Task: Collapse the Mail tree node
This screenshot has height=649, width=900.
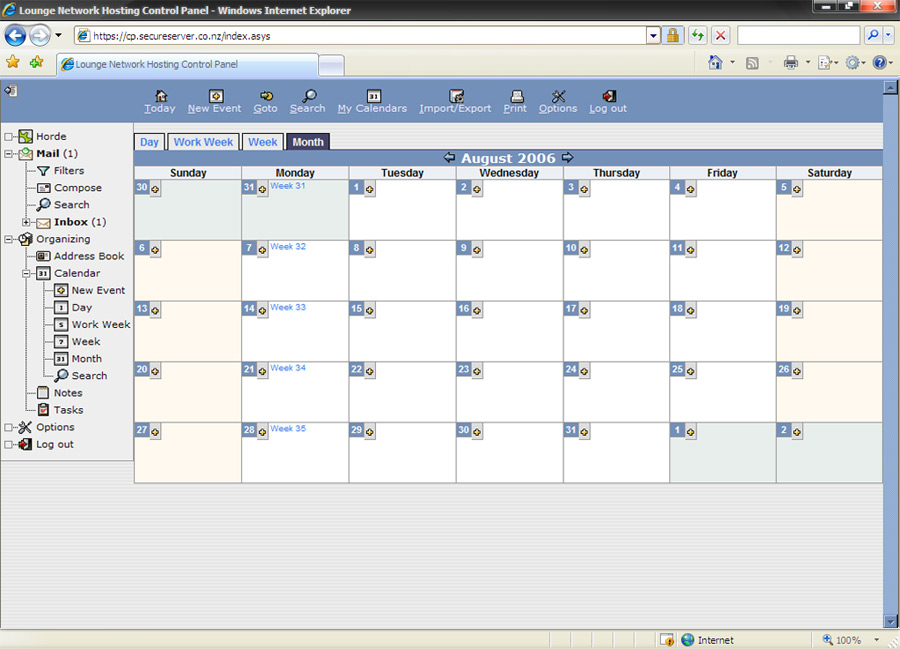Action: click(x=9, y=154)
